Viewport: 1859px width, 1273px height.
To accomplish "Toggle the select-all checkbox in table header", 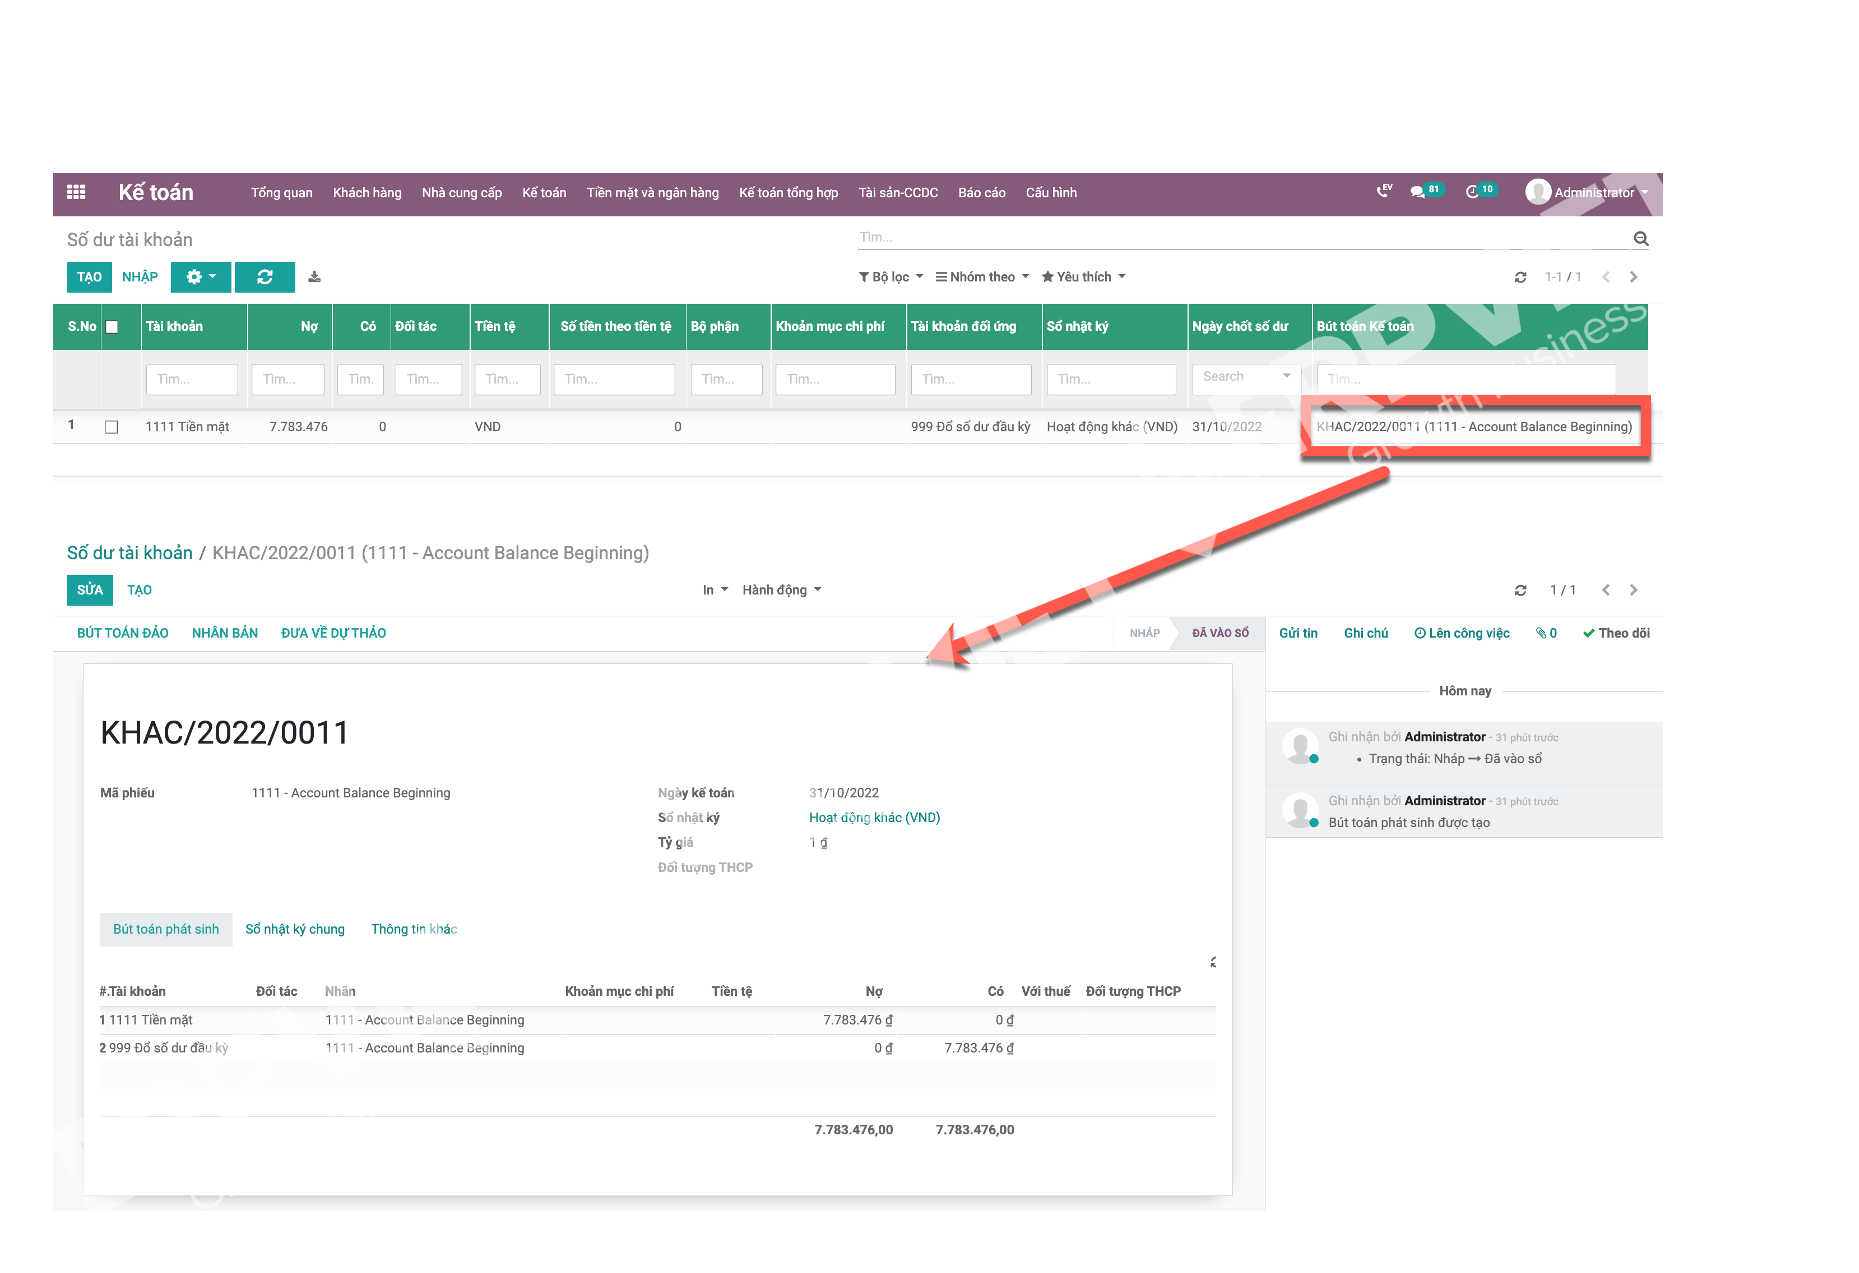I will tap(112, 327).
